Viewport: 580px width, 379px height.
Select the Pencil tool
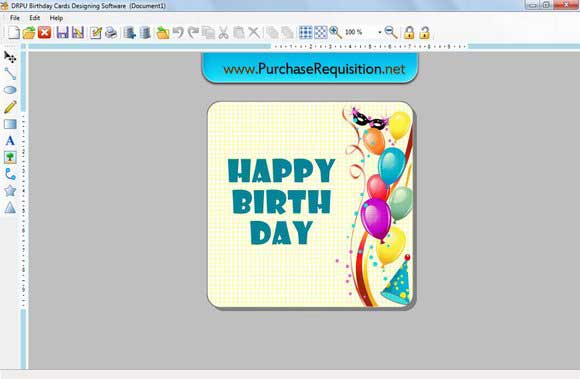point(10,107)
